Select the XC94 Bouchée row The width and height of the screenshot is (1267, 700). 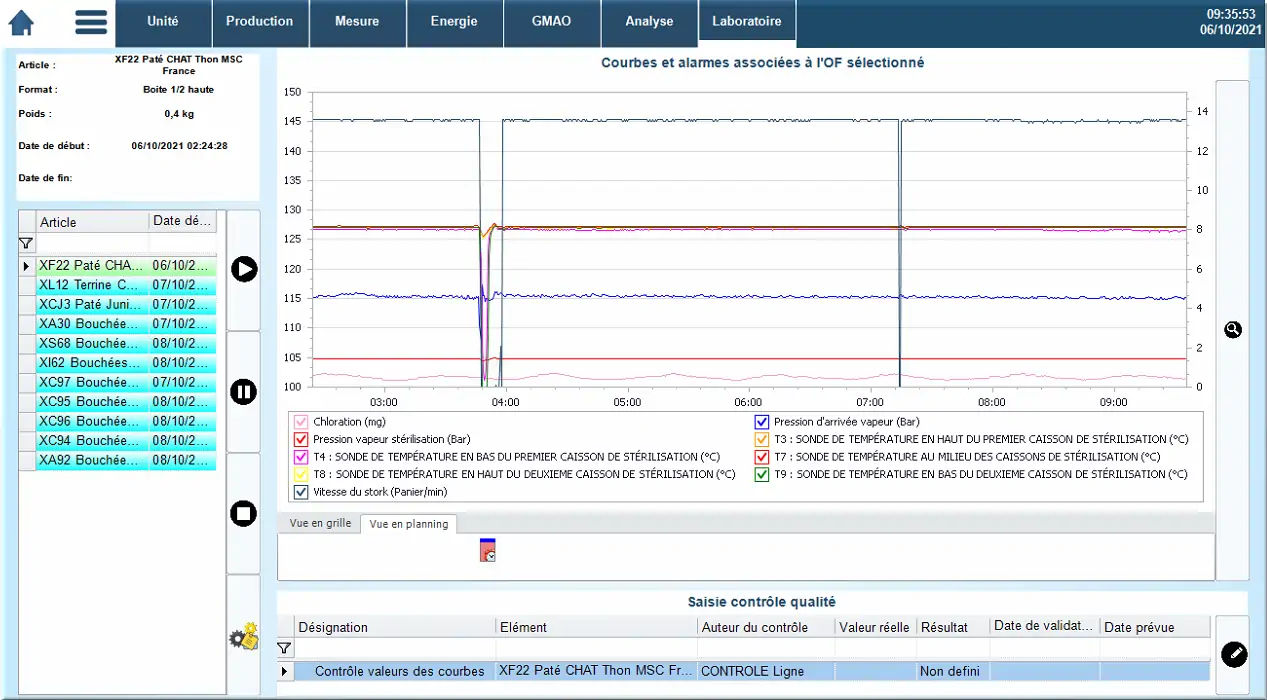click(126, 441)
